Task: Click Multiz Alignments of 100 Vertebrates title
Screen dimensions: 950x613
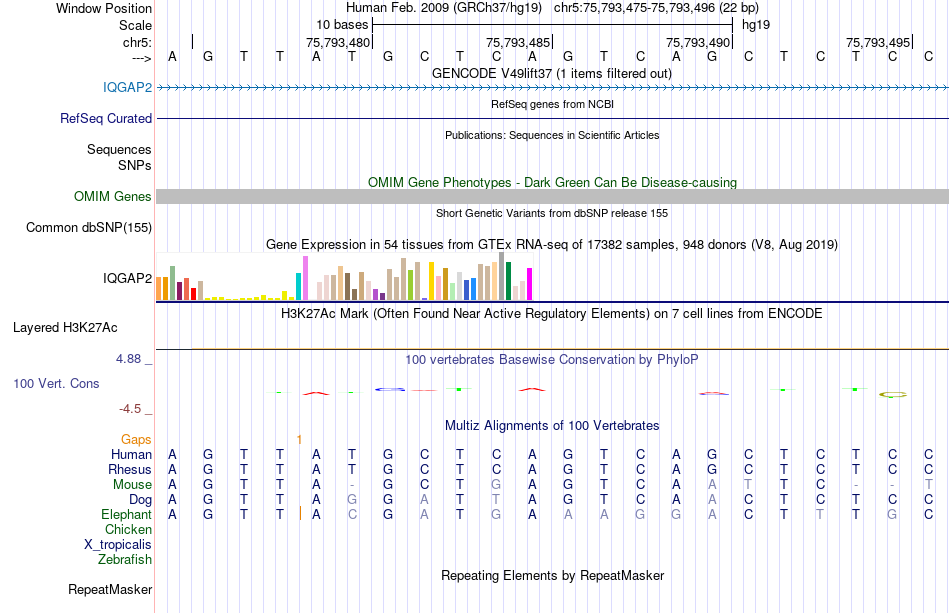Action: coord(552,425)
